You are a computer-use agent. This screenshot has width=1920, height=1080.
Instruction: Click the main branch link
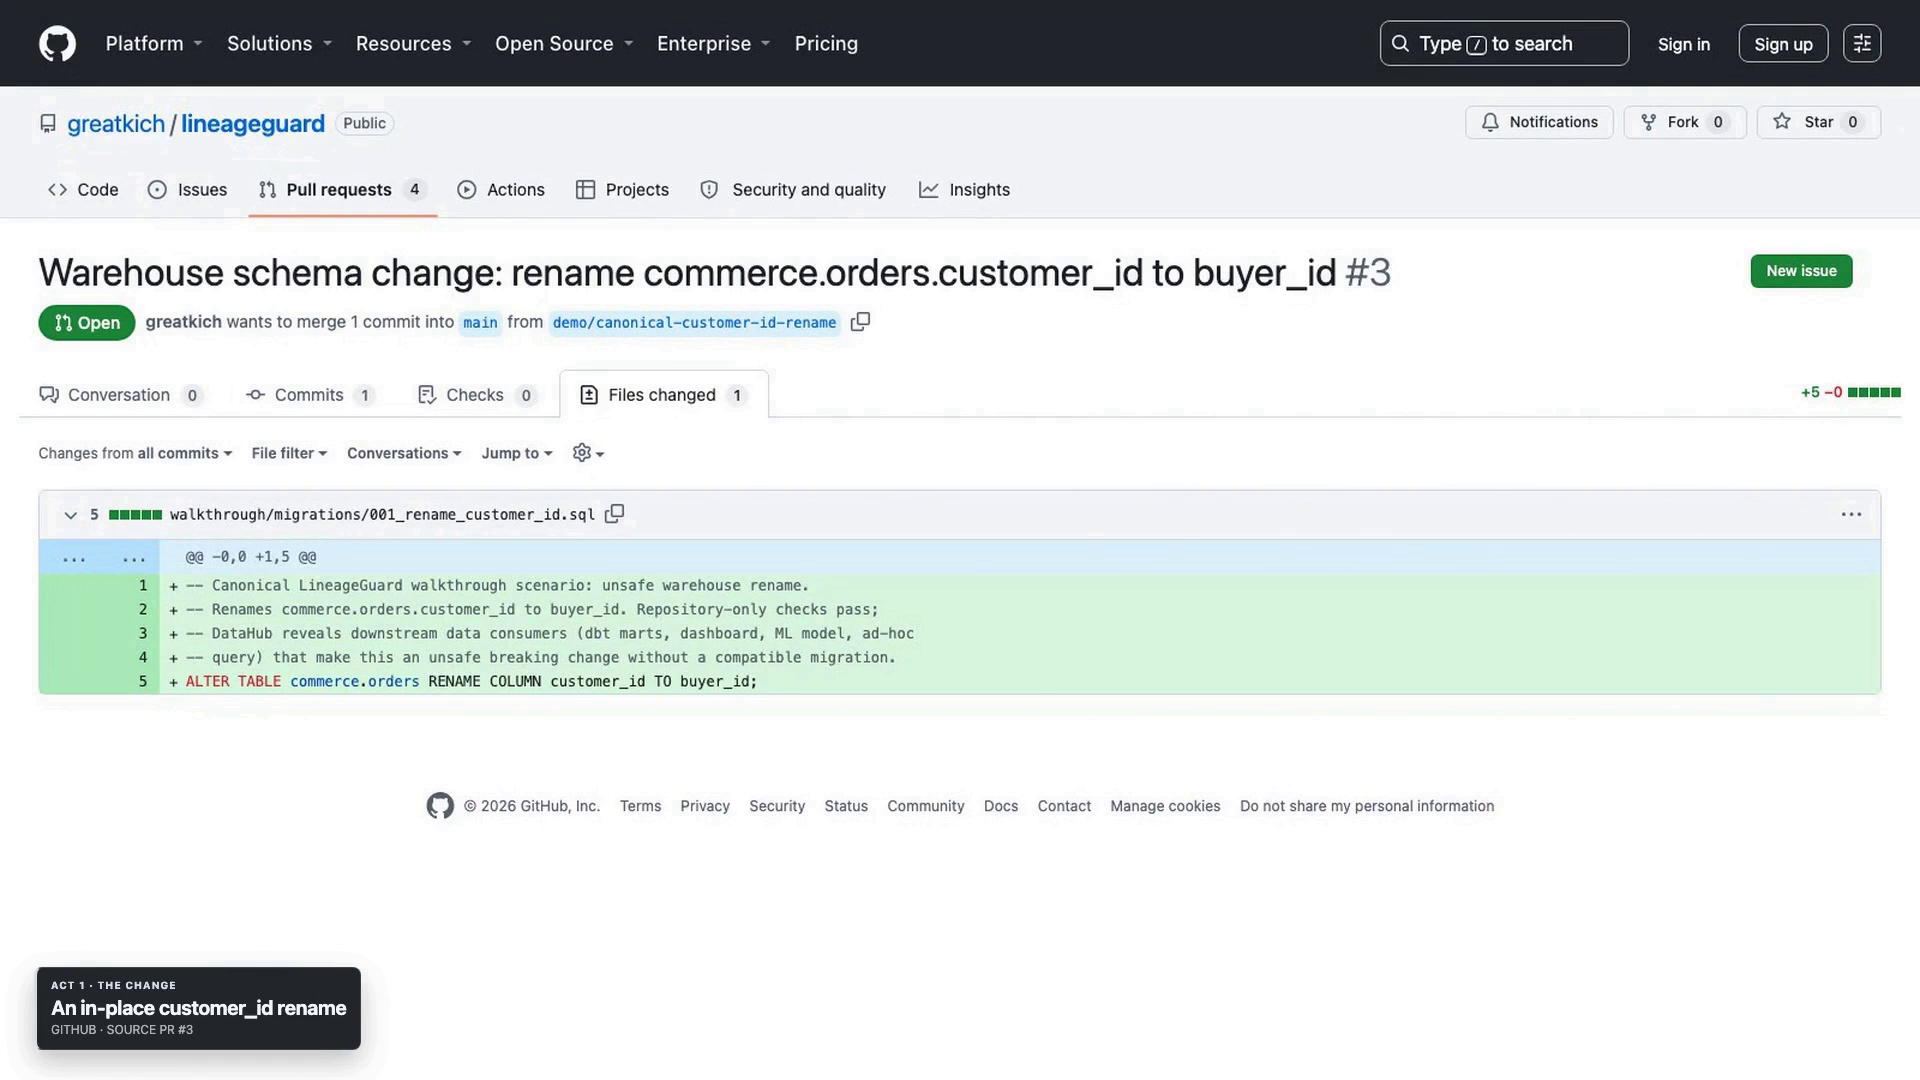tap(480, 322)
